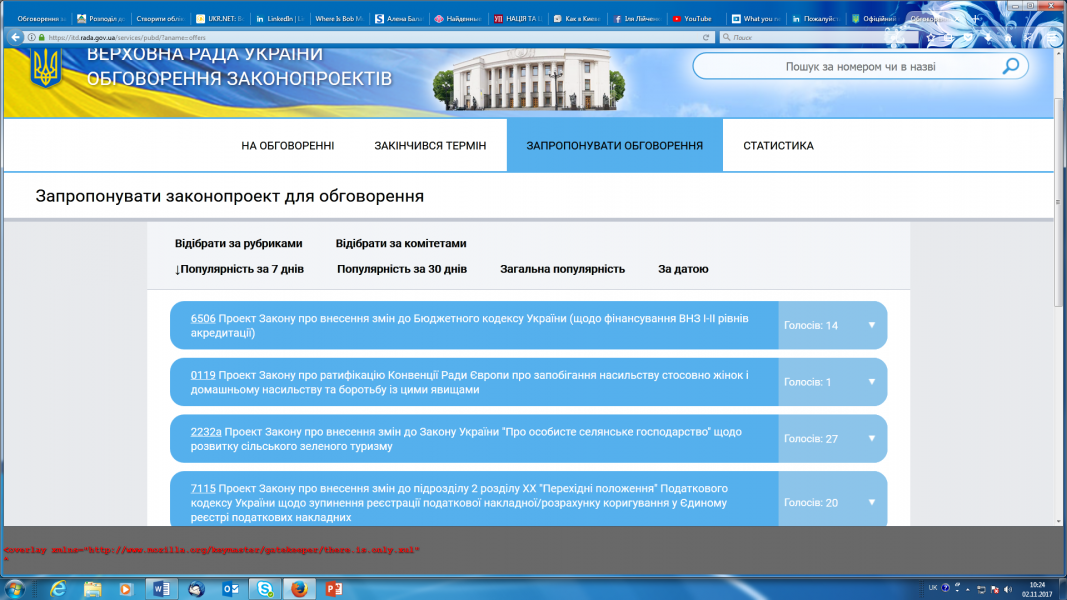Open bill number 2232a link
This screenshot has width=1067, height=600.
[206, 432]
